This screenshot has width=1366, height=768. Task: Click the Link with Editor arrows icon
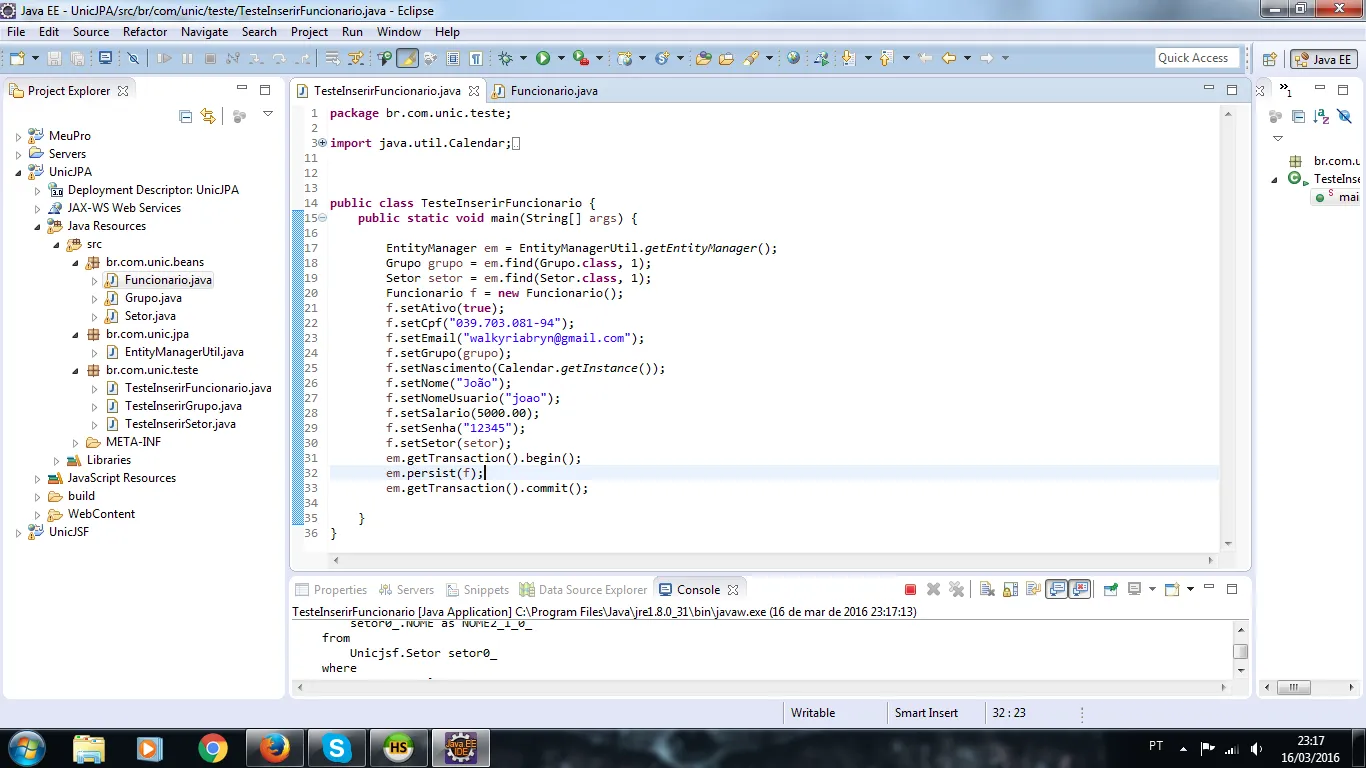click(x=208, y=116)
